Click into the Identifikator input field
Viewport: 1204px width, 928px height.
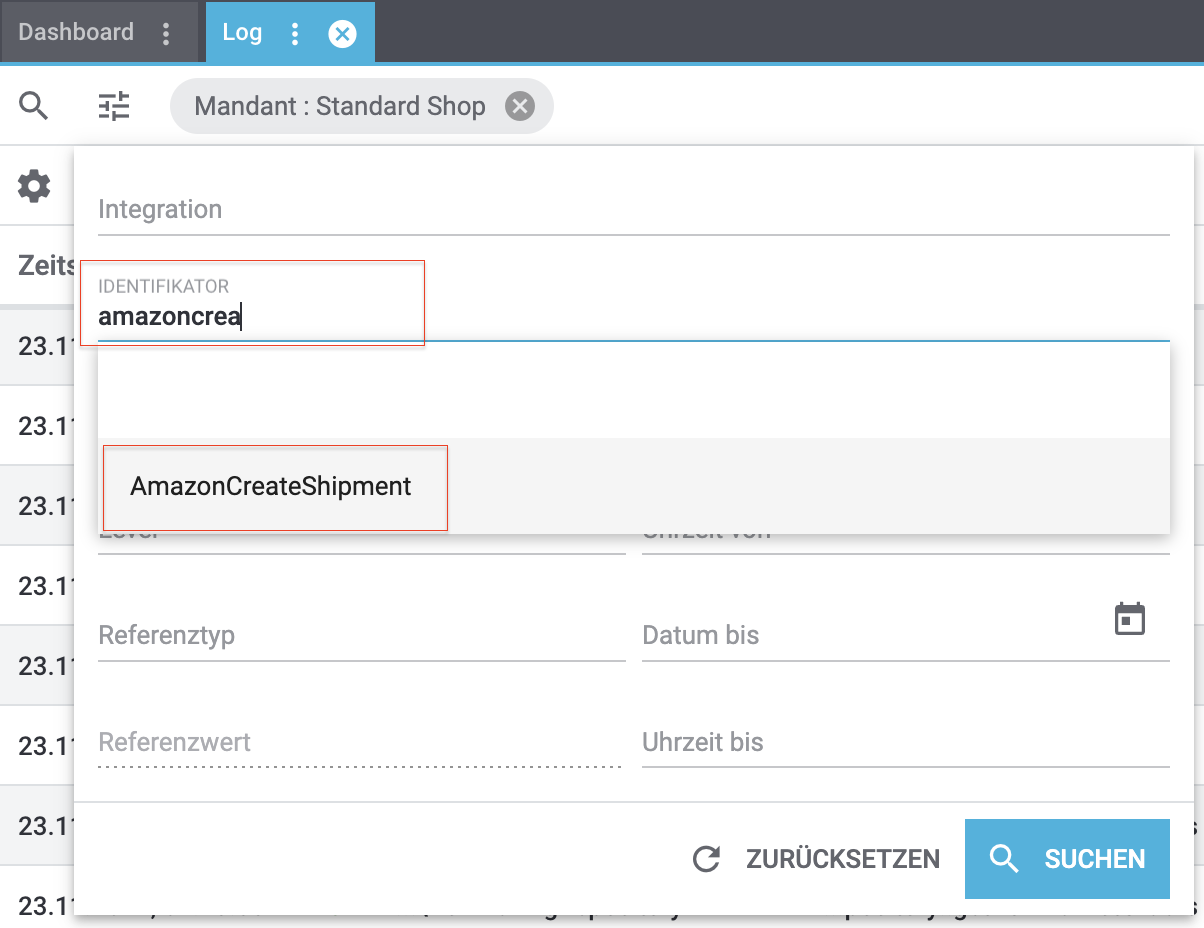tap(632, 318)
